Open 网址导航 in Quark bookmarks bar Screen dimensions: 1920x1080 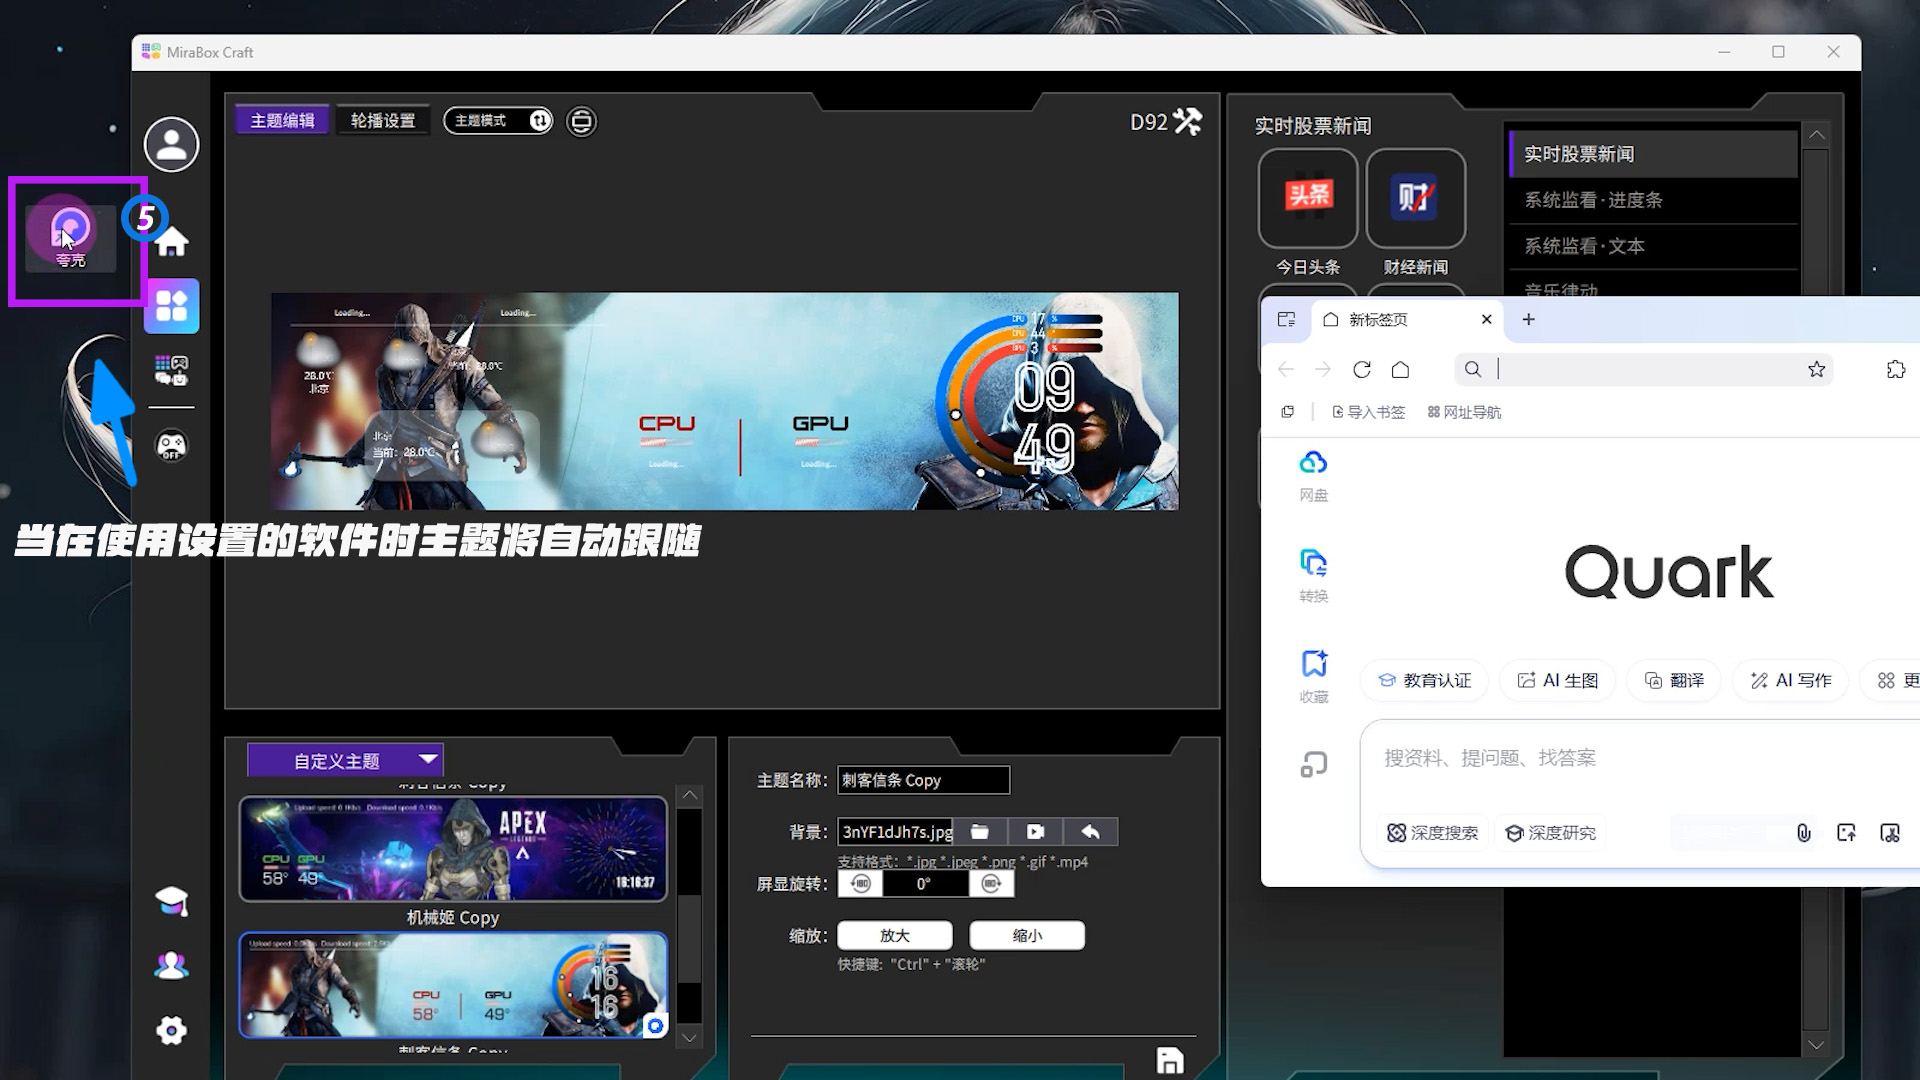point(1464,412)
